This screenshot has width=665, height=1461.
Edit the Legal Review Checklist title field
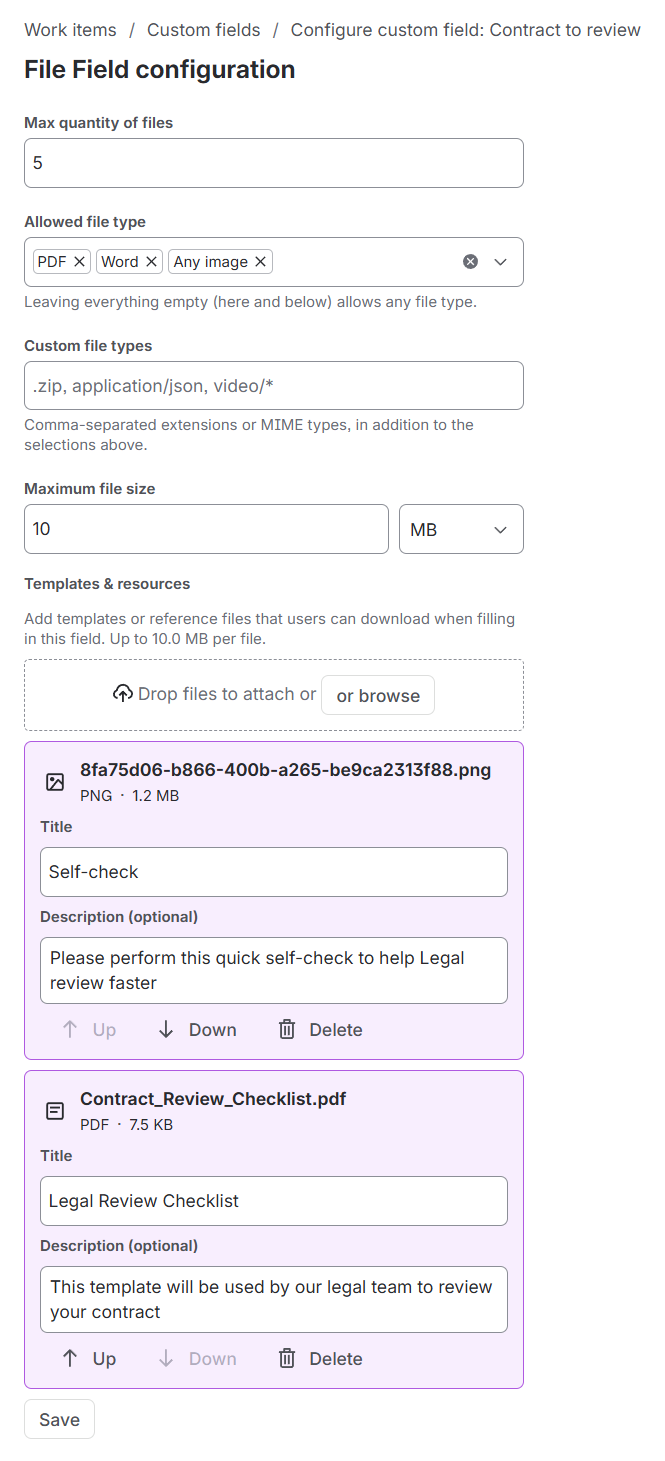pyautogui.click(x=274, y=1201)
